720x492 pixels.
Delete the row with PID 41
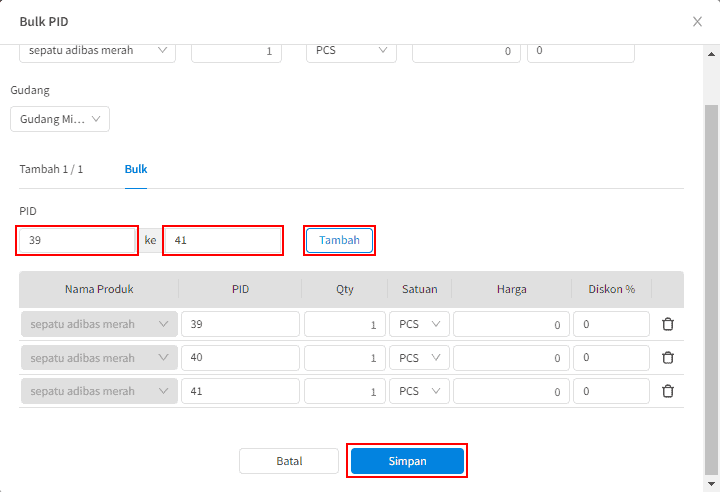coord(668,391)
